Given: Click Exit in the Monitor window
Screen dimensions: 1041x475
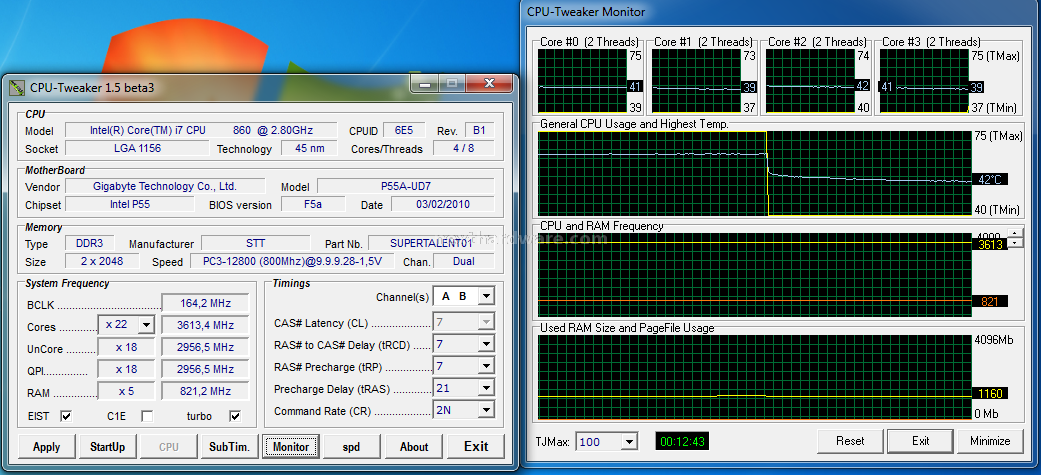Looking at the screenshot, I should coord(920,440).
